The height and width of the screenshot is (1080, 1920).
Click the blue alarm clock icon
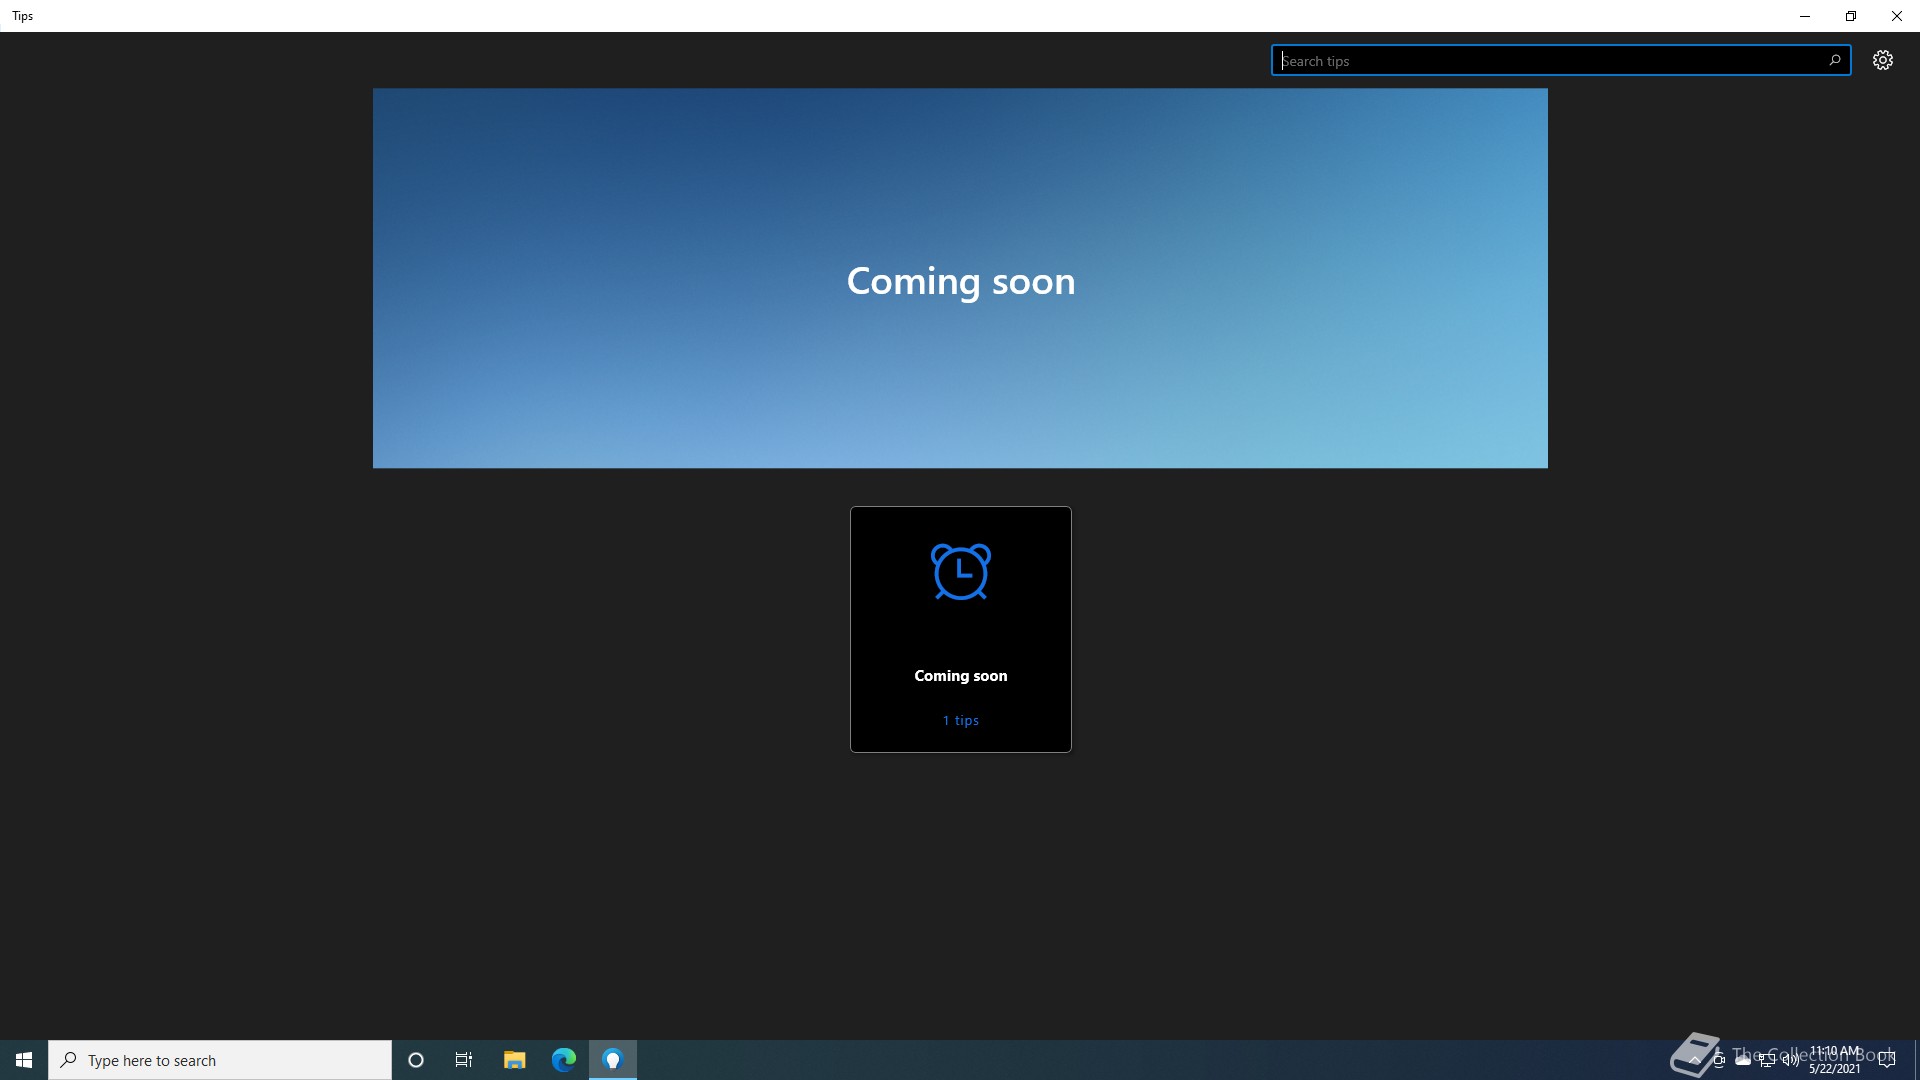pos(960,572)
